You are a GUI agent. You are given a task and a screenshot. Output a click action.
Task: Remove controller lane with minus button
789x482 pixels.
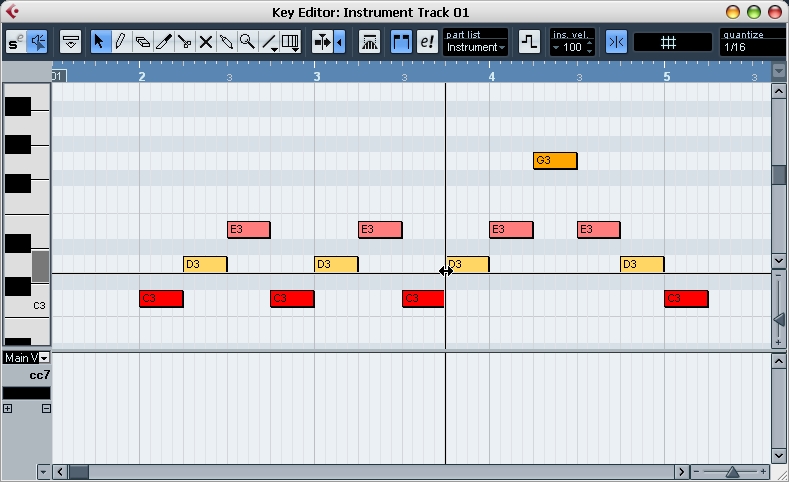(x=46, y=409)
